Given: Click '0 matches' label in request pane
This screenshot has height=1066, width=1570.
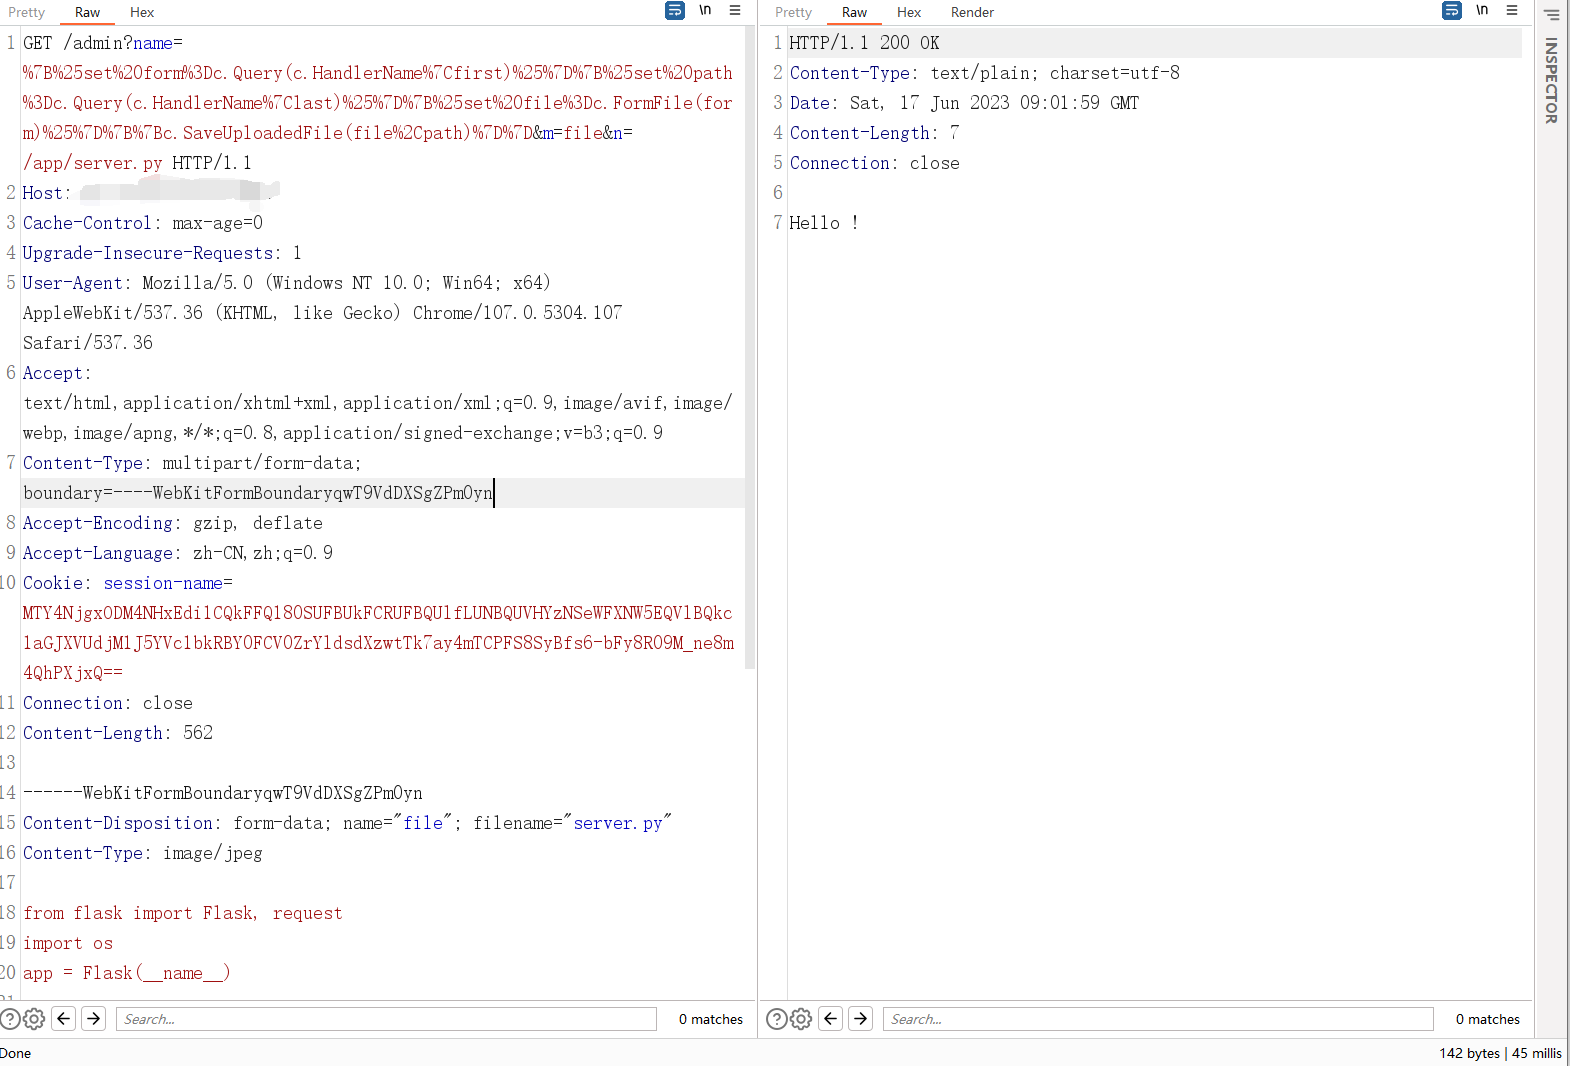Looking at the screenshot, I should tap(711, 1019).
